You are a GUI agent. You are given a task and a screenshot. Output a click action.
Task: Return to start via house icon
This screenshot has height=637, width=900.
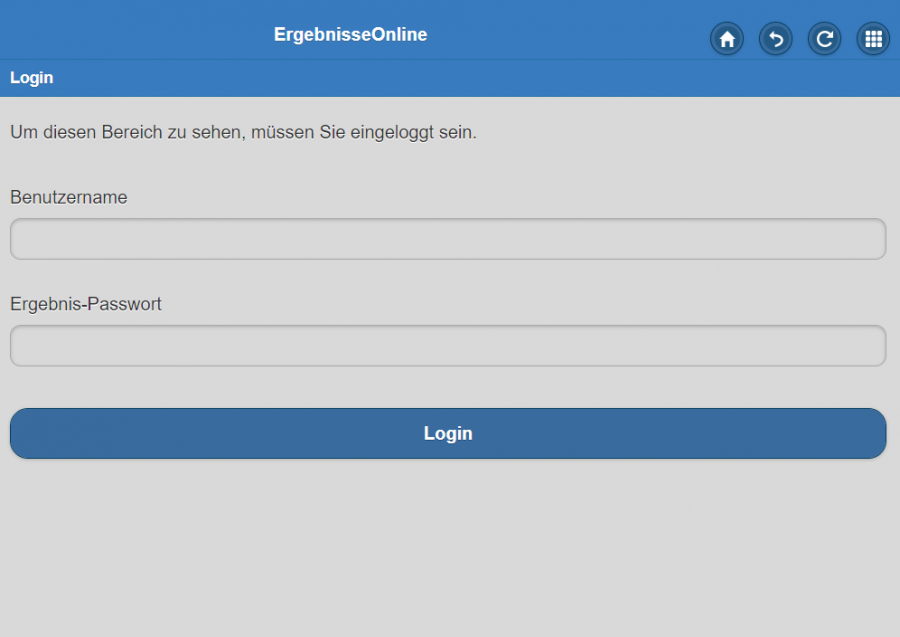(727, 39)
